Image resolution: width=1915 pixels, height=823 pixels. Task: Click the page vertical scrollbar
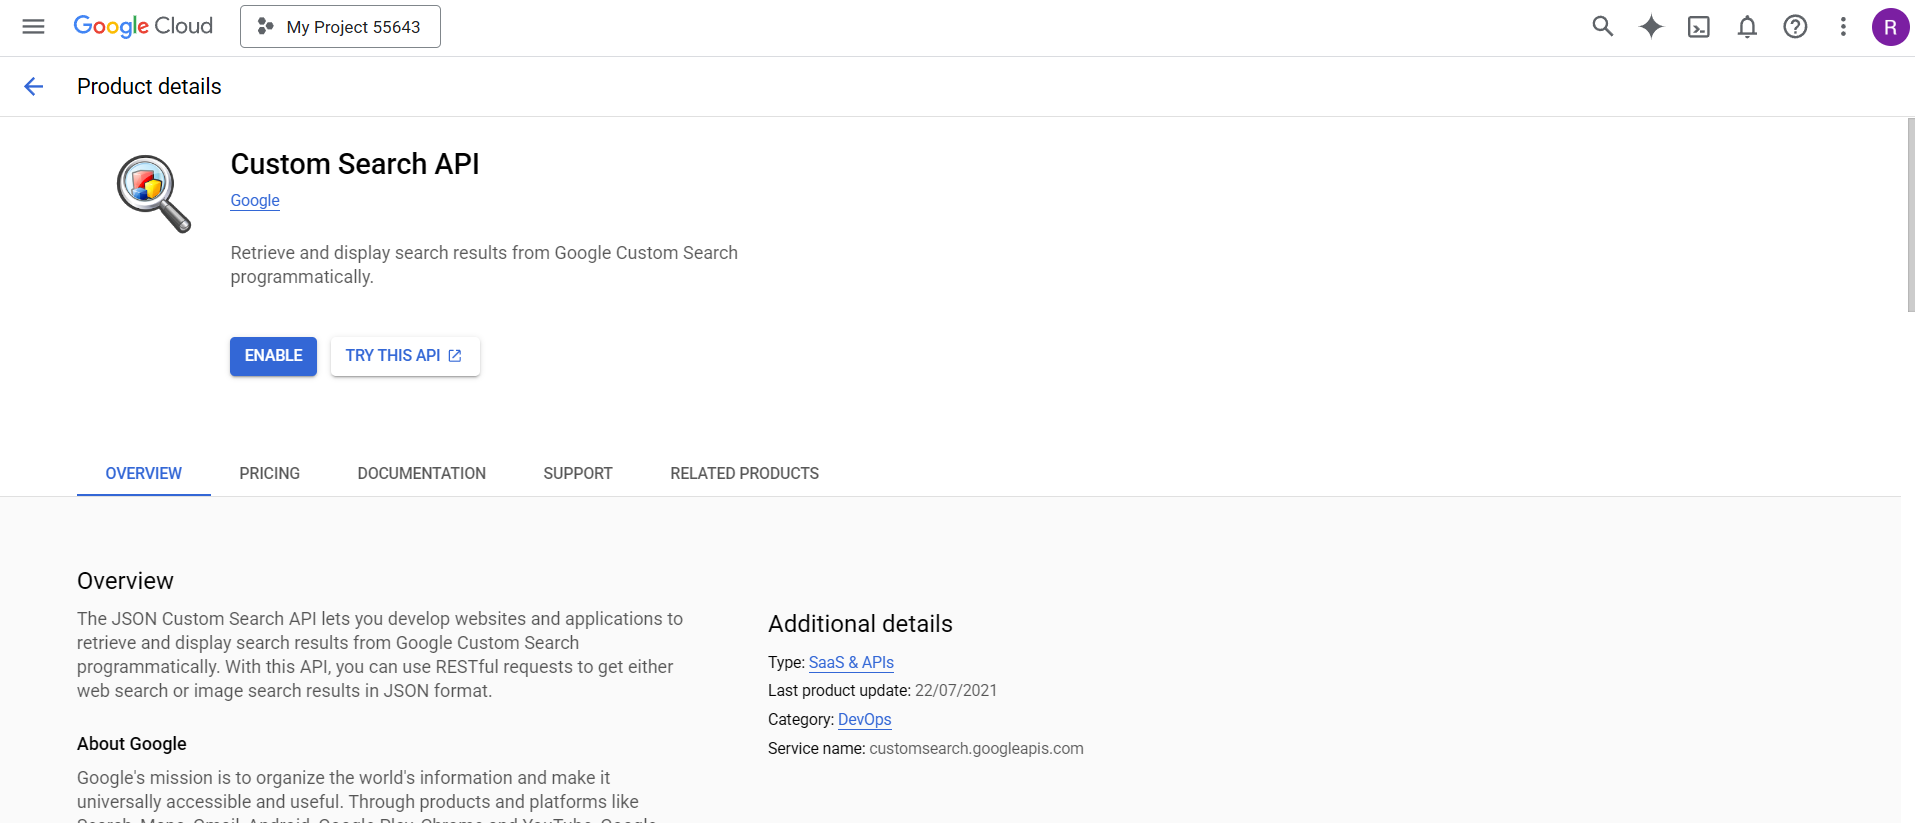pos(1910,215)
